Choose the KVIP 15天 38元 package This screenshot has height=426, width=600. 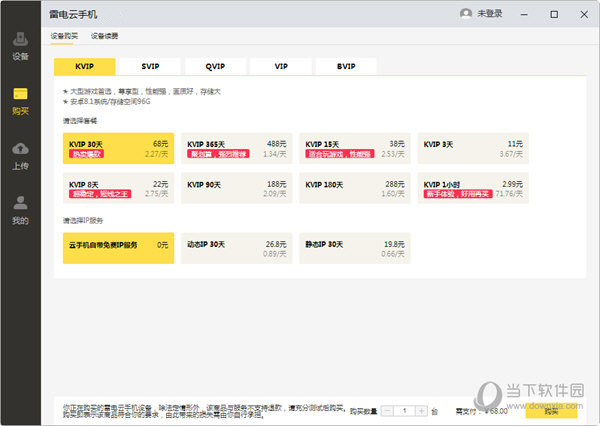pyautogui.click(x=355, y=149)
